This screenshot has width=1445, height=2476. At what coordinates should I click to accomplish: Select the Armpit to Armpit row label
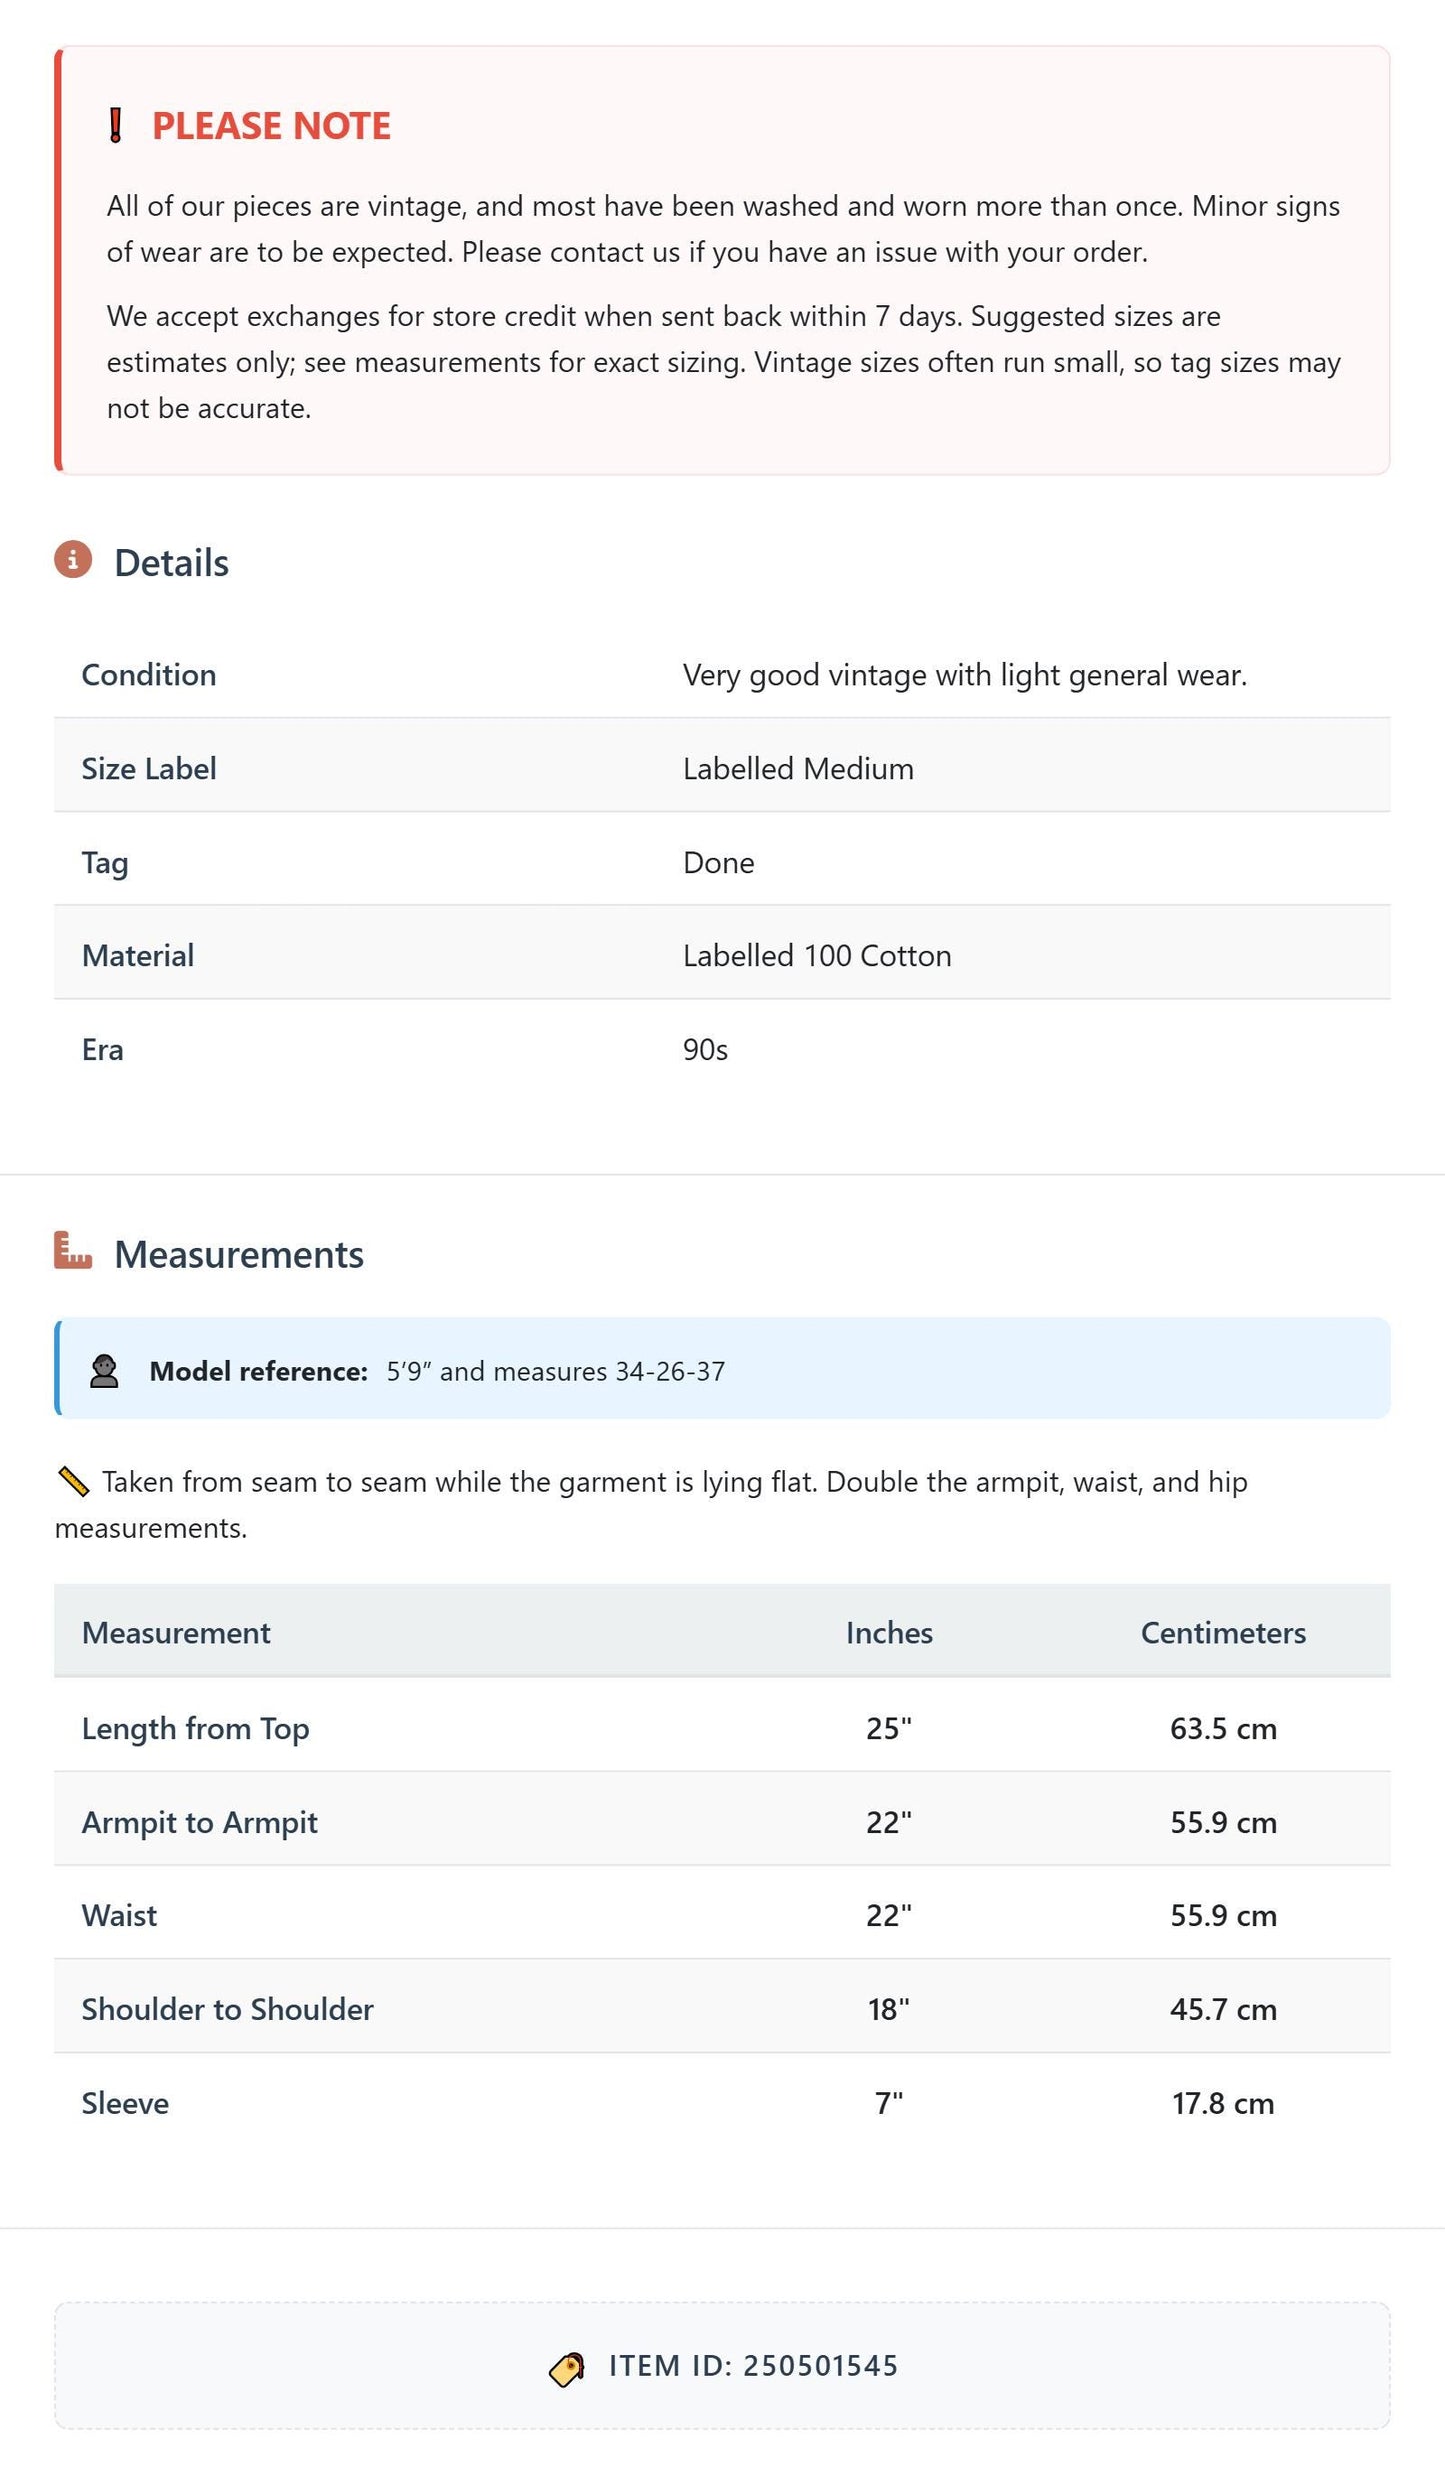200,1822
